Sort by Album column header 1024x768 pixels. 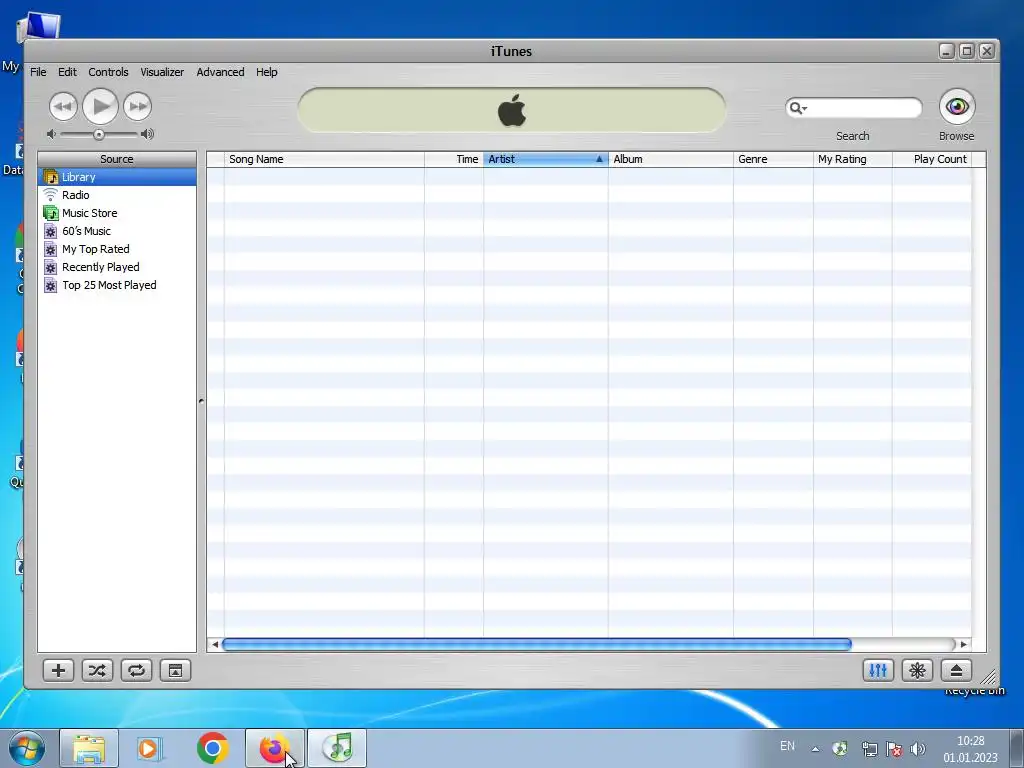[x=671, y=159]
